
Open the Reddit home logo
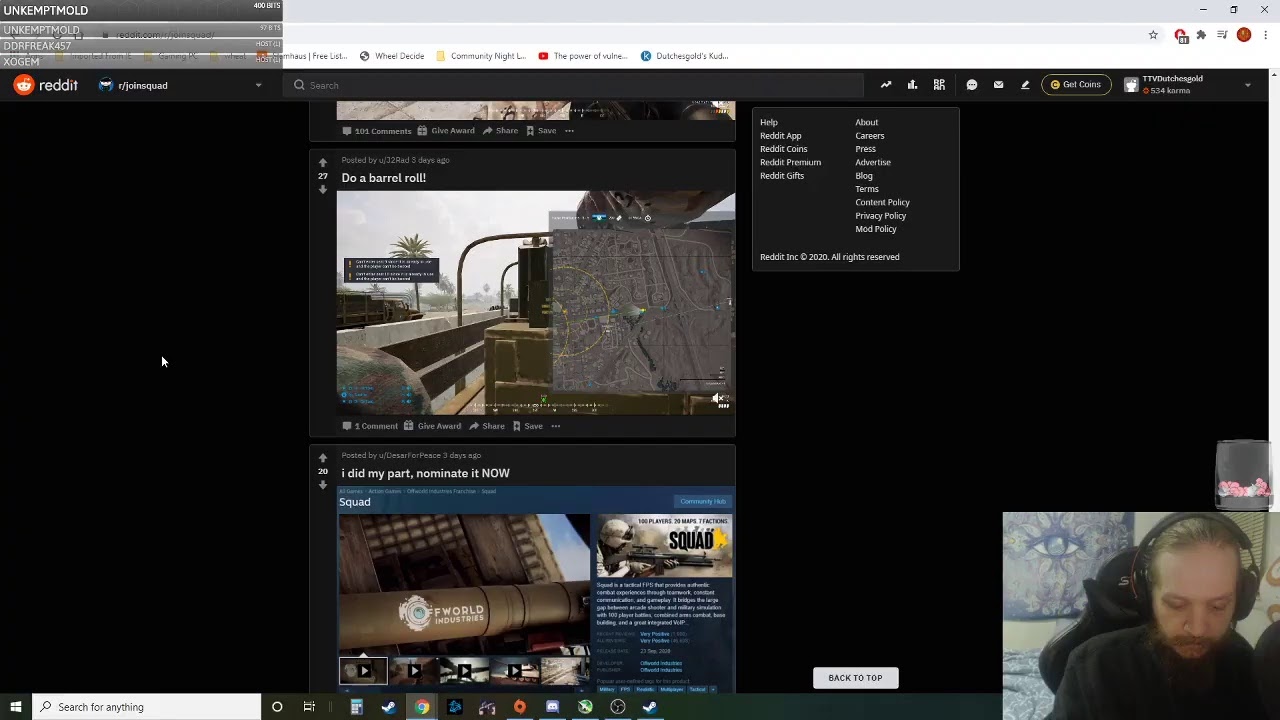point(46,85)
